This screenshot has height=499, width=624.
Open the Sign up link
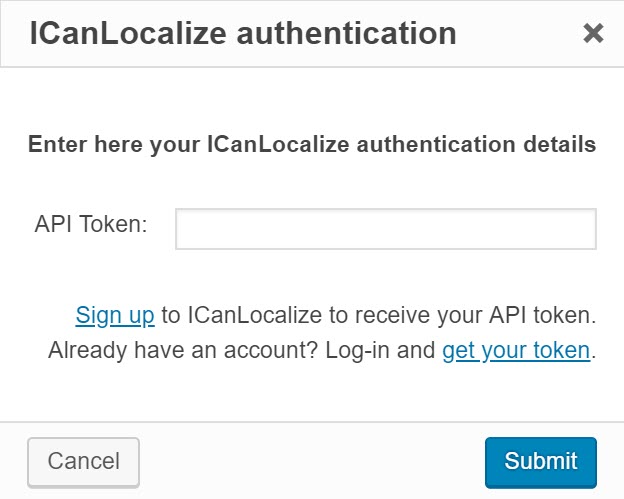[115, 316]
